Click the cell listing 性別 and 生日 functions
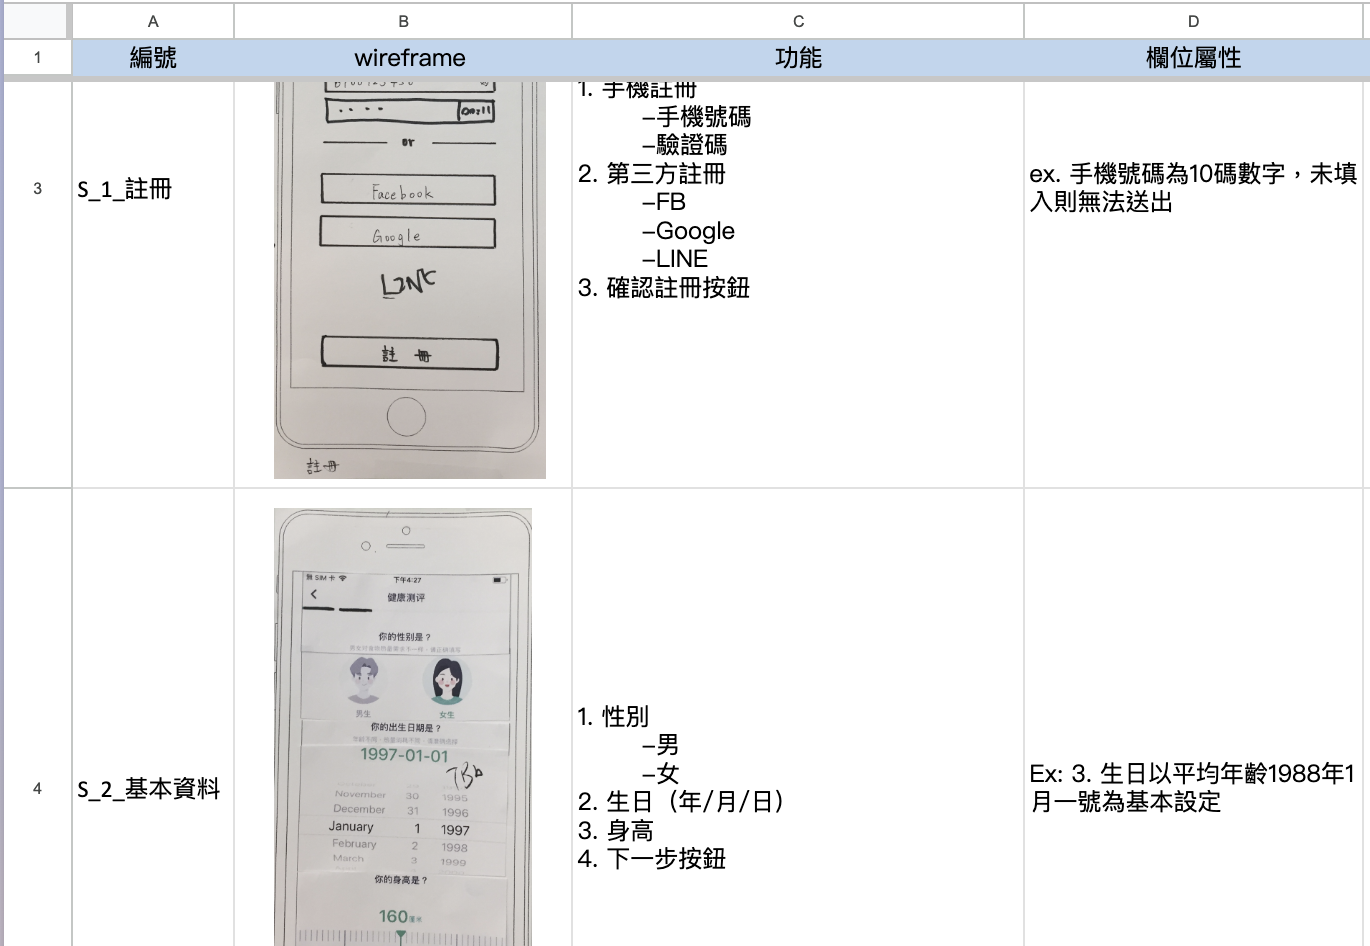 (x=798, y=717)
